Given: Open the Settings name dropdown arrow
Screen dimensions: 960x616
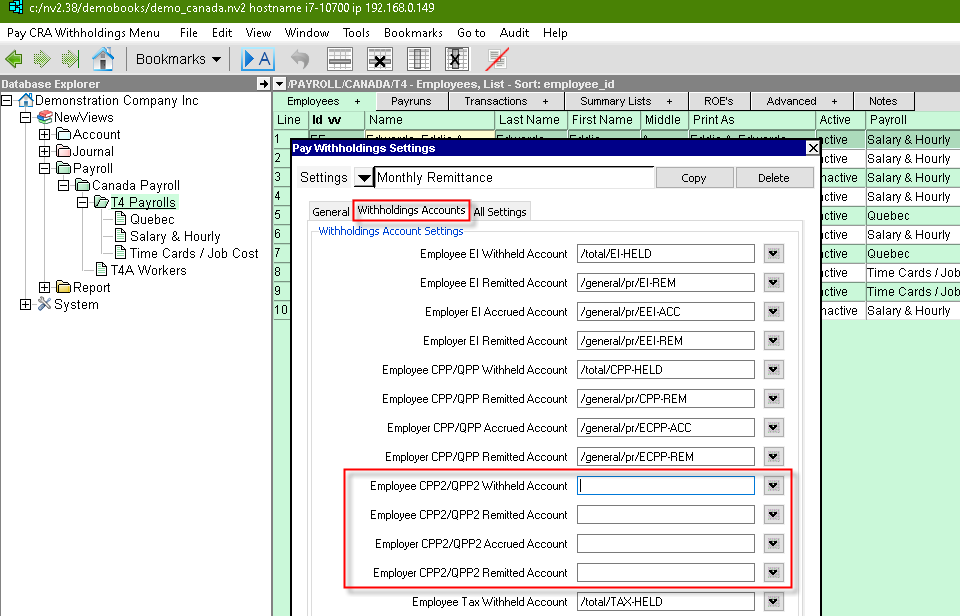Looking at the screenshot, I should pos(363,178).
